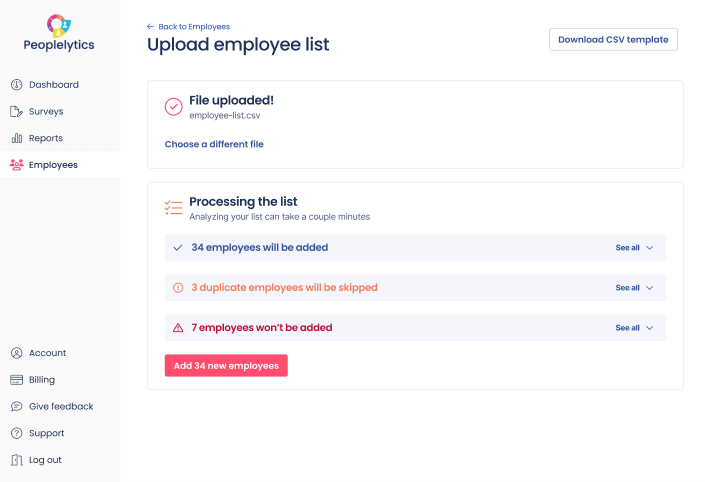The height and width of the screenshot is (482, 705).
Task: Expand See all for employees not added
Action: [x=634, y=328]
